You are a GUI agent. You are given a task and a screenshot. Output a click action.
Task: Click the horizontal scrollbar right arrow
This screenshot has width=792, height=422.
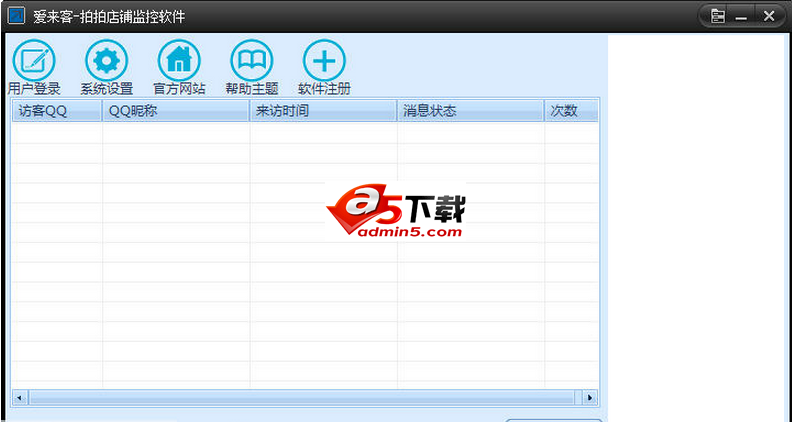pos(589,398)
